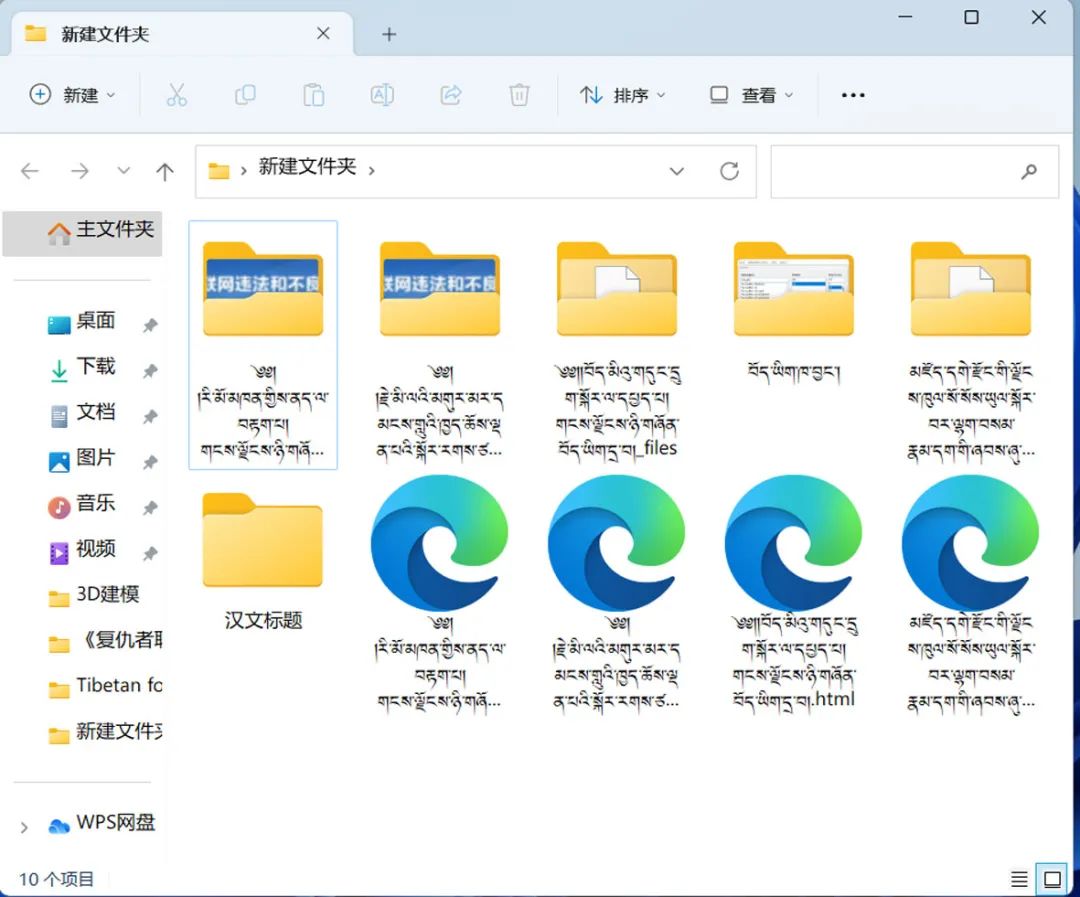The width and height of the screenshot is (1080, 897).
Task: Open the See more ellipsis menu
Action: [852, 95]
